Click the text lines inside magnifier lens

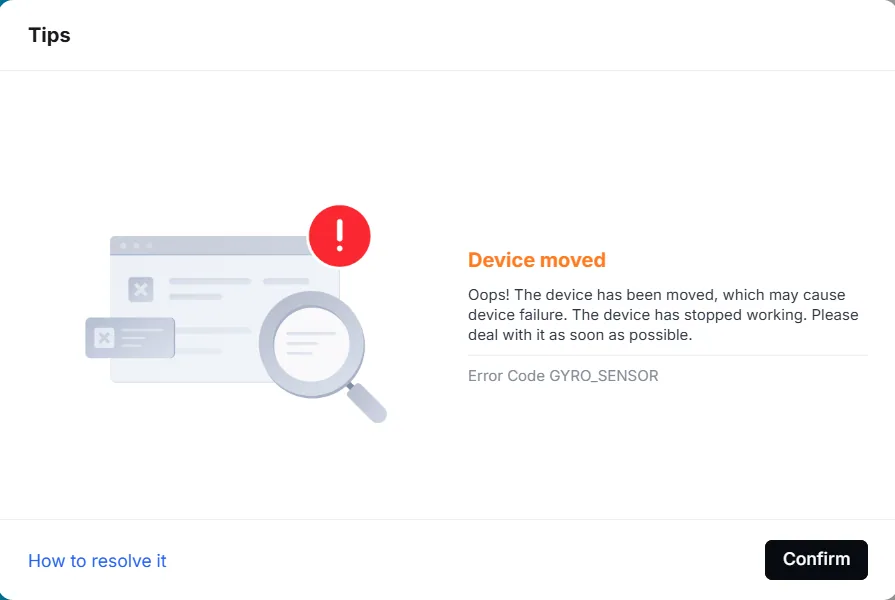(310, 343)
